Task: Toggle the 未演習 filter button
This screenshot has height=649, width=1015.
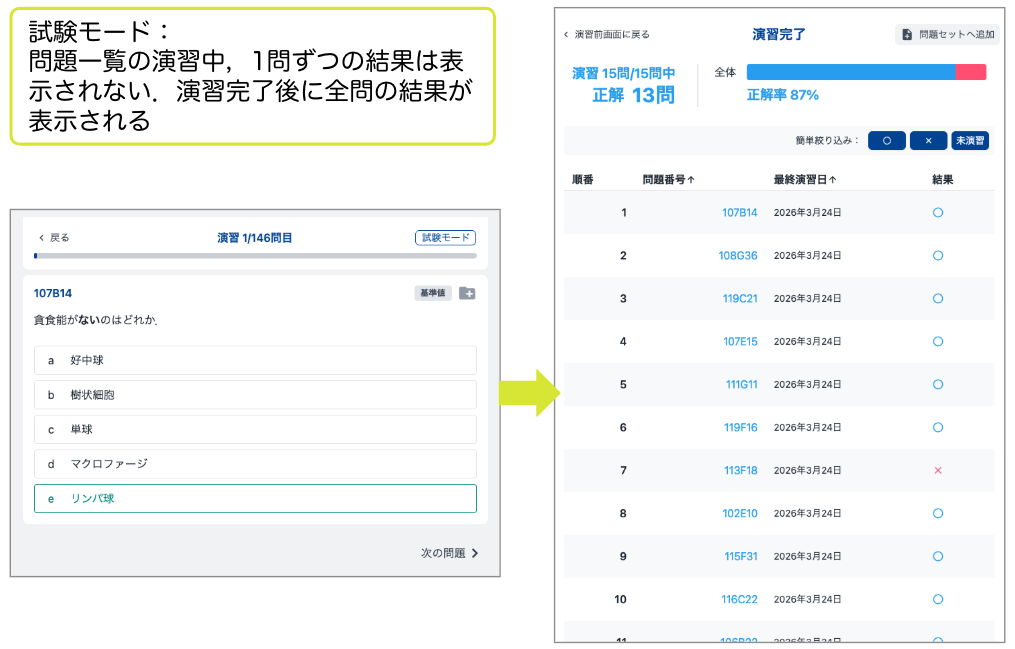Action: [969, 141]
